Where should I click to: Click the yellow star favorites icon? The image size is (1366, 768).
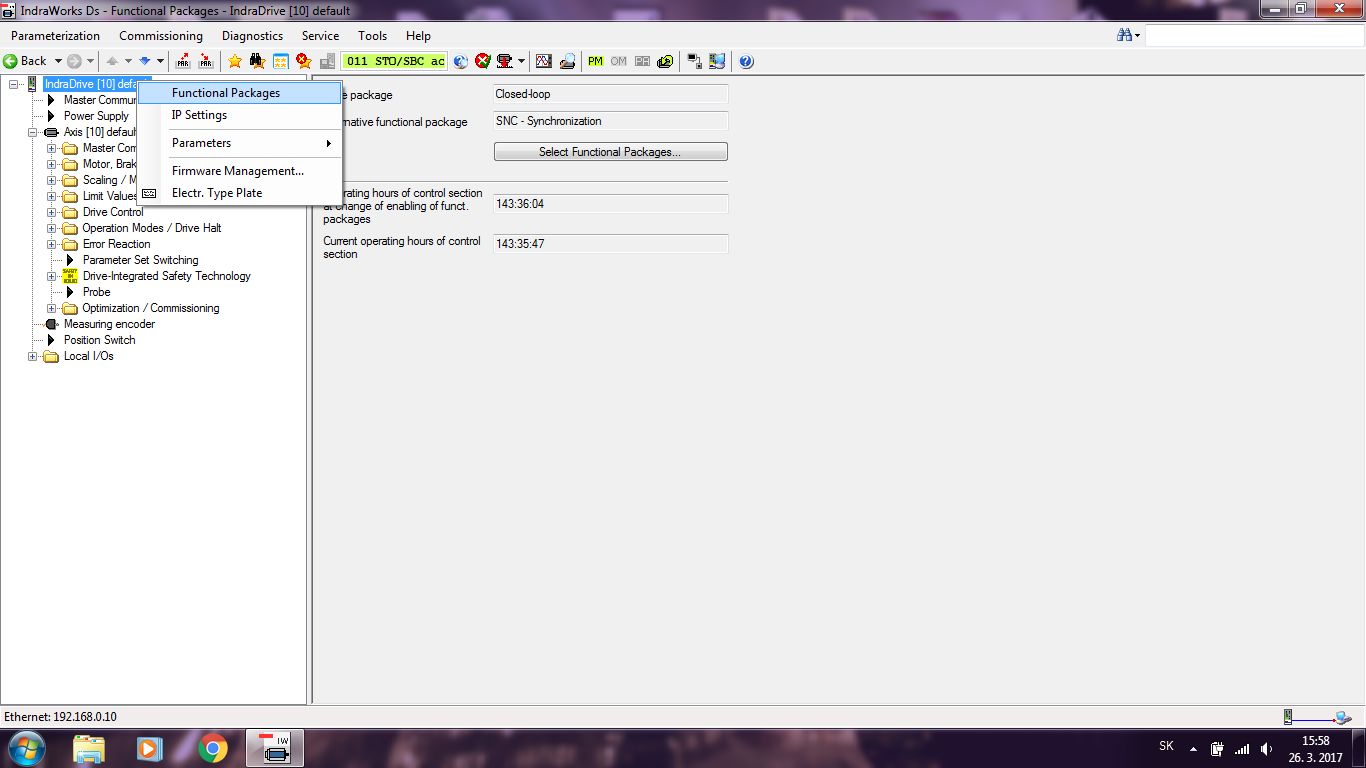pyautogui.click(x=235, y=61)
